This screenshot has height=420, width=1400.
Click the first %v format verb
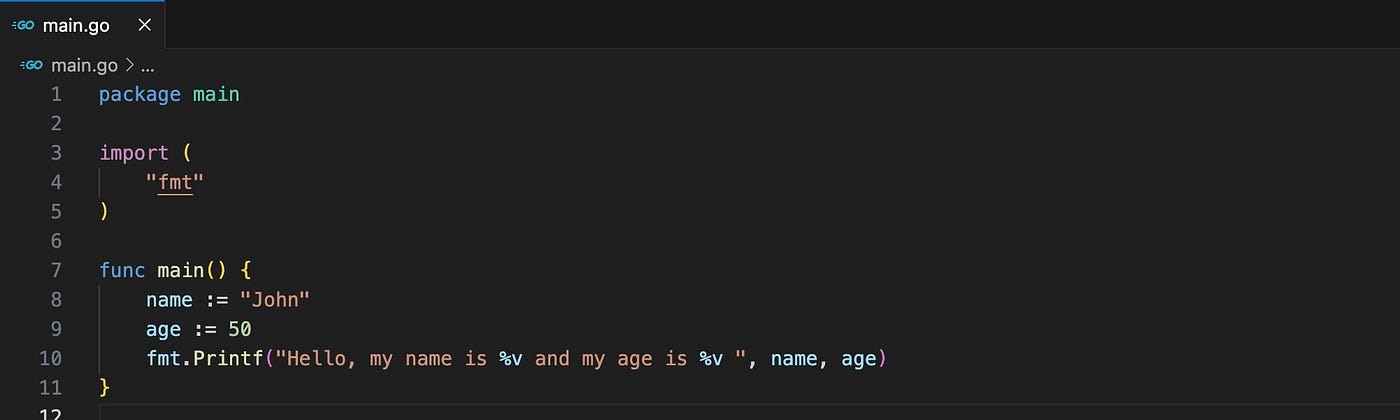510,358
